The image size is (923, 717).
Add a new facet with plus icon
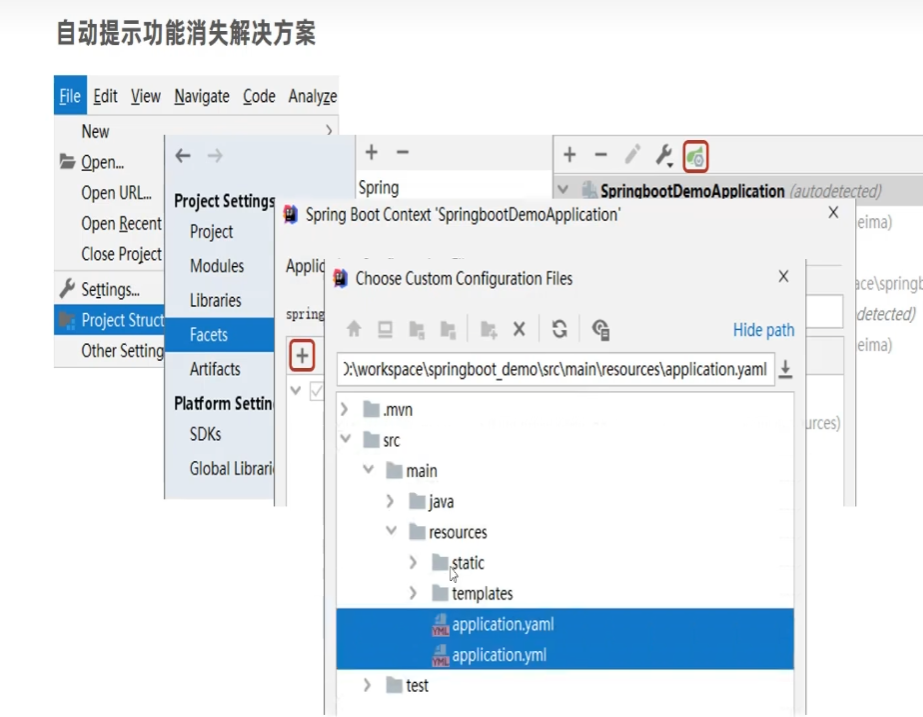coord(371,152)
